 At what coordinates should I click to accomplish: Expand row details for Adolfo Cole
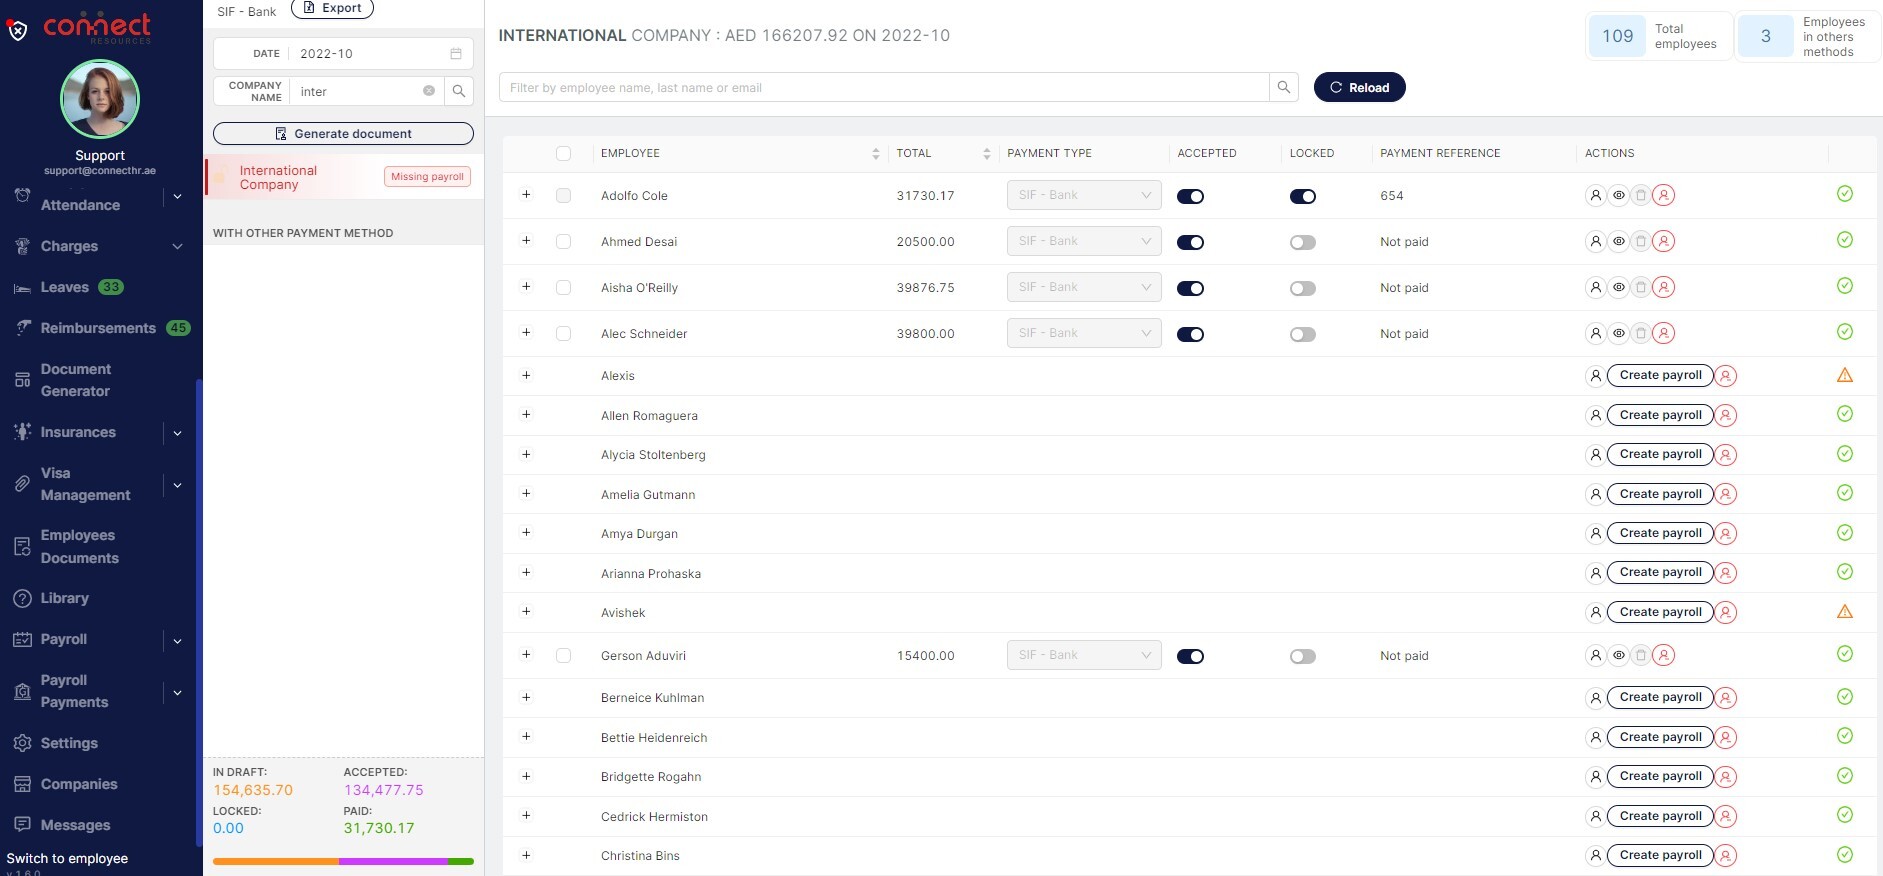[526, 195]
